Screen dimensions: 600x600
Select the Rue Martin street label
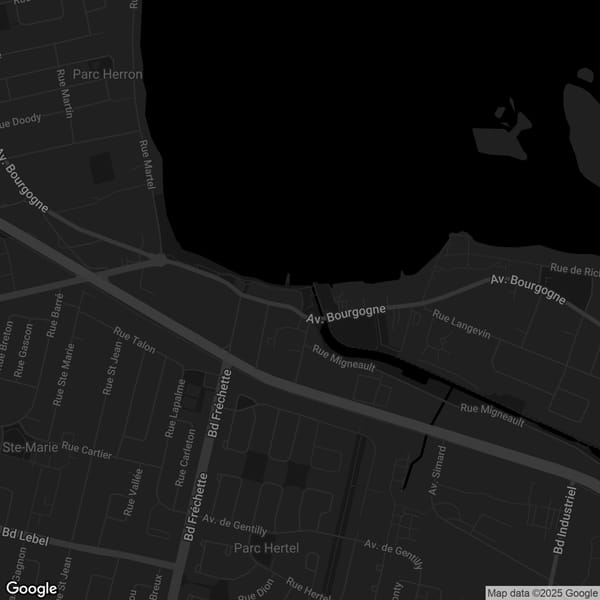[x=66, y=93]
